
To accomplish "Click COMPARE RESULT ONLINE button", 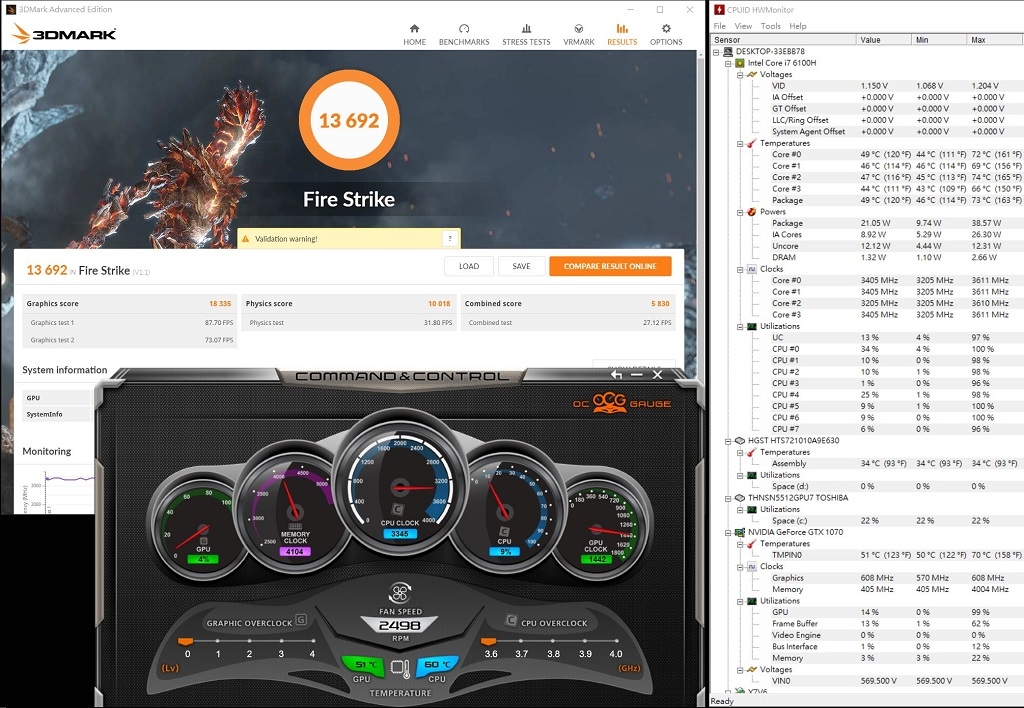I will [610, 266].
